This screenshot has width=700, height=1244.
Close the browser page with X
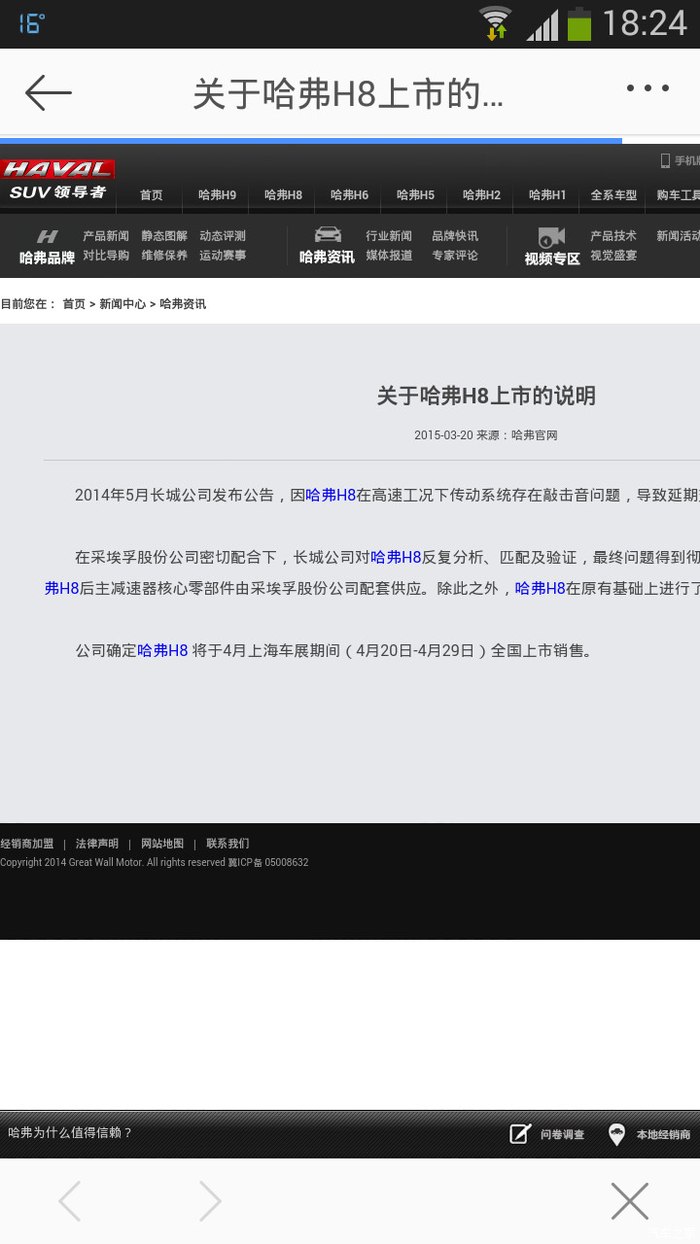[x=629, y=1201]
